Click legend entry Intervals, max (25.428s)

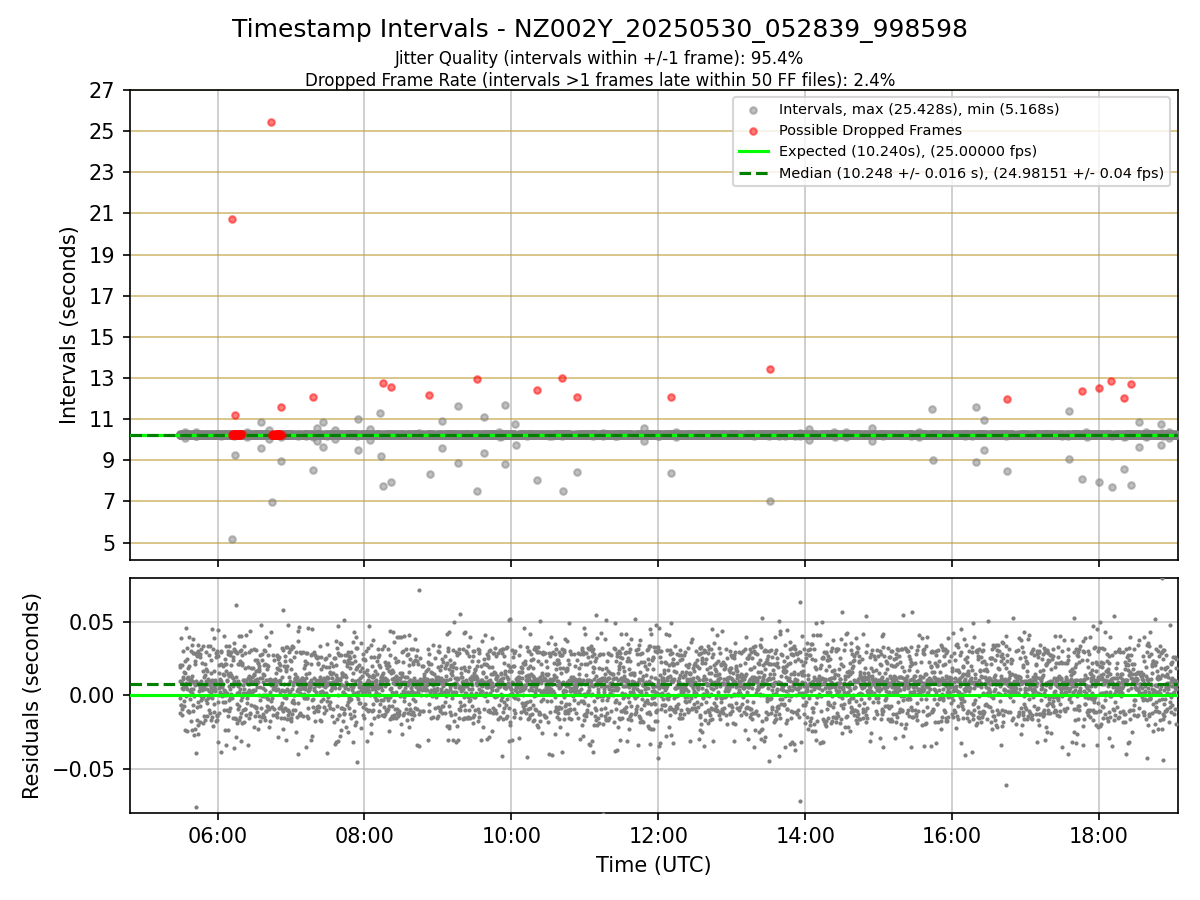pyautogui.click(x=918, y=109)
